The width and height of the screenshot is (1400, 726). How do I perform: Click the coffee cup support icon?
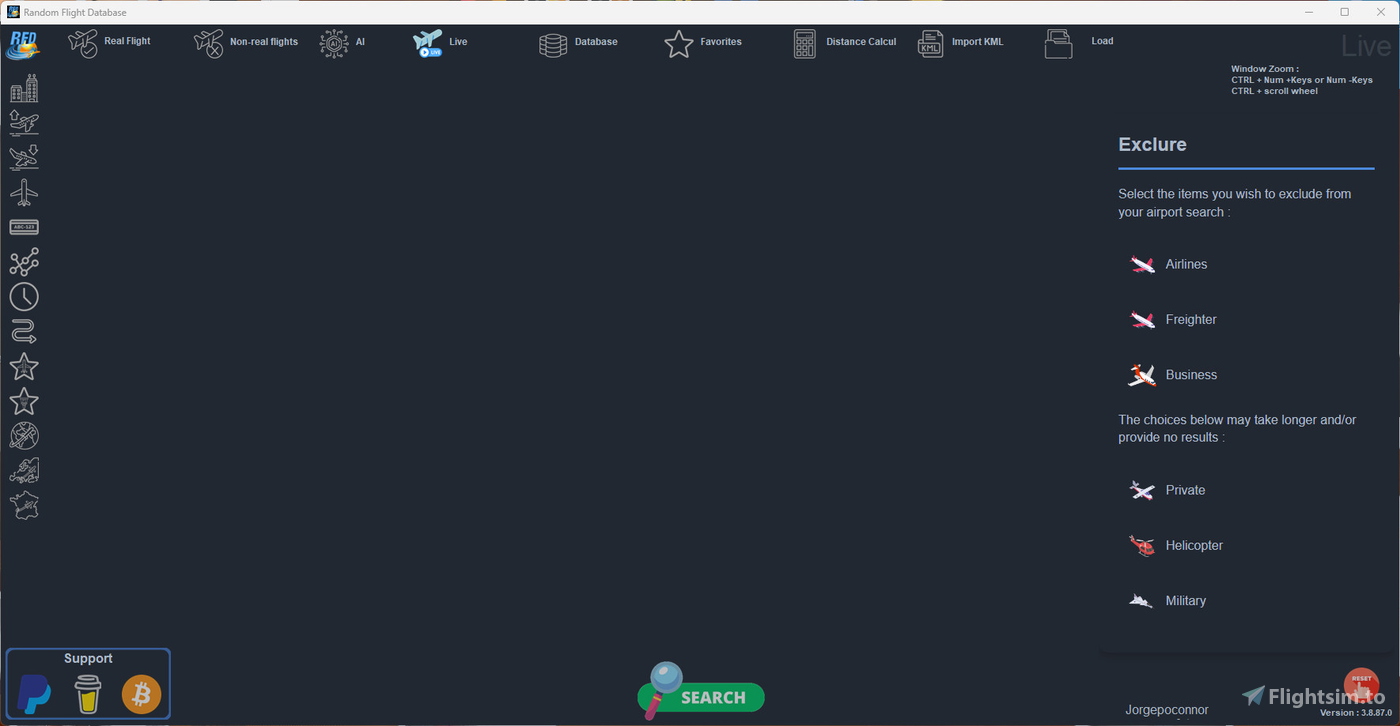(x=88, y=693)
